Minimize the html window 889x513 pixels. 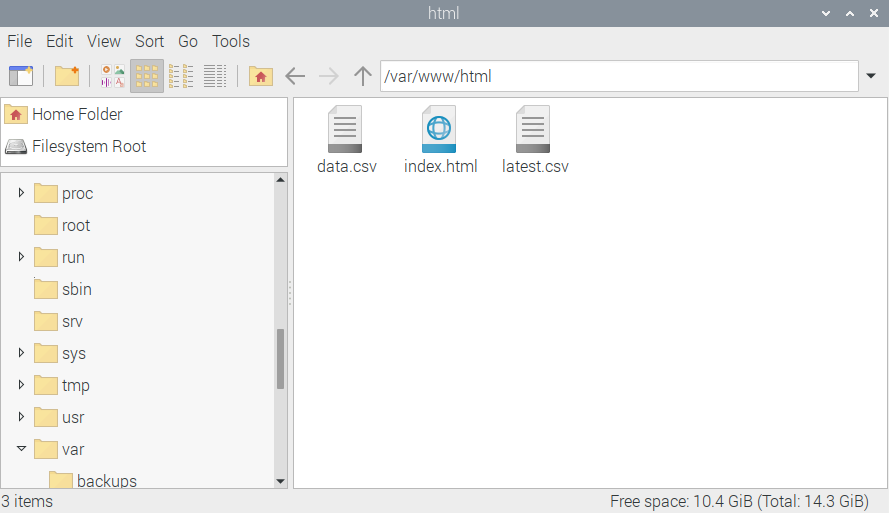click(x=826, y=13)
